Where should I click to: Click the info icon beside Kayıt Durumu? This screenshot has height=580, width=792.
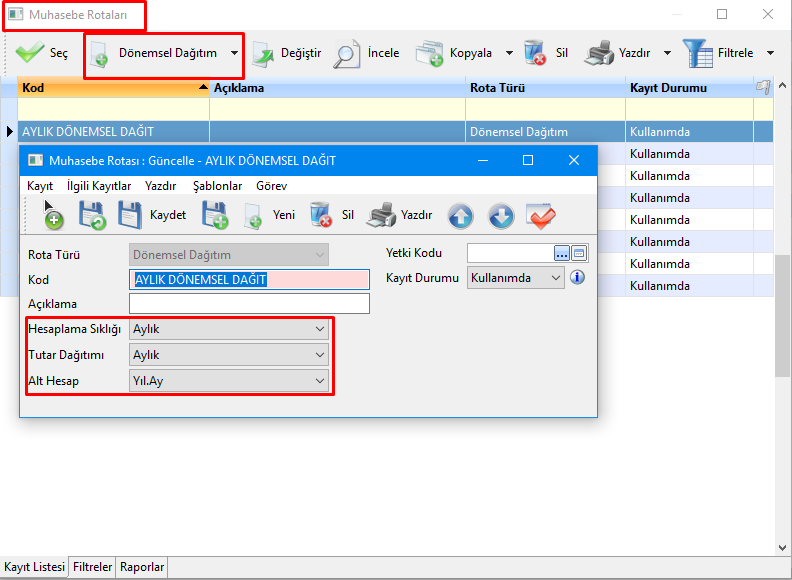pos(577,278)
